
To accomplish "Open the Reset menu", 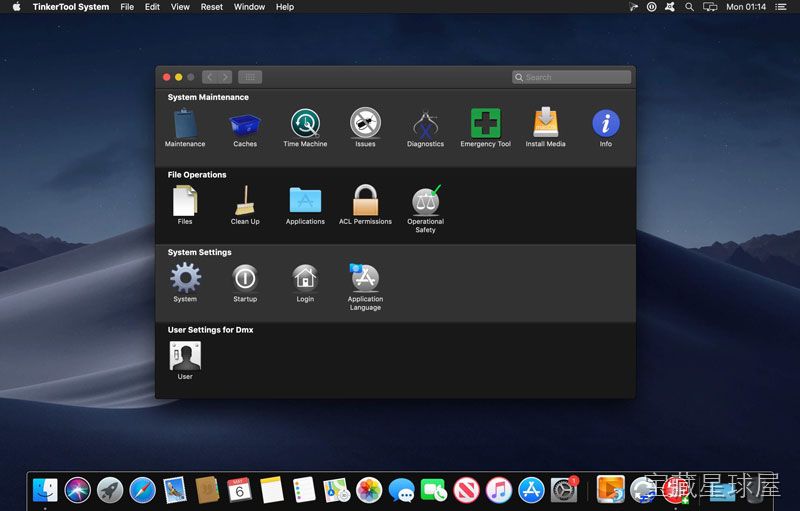I will click(212, 7).
